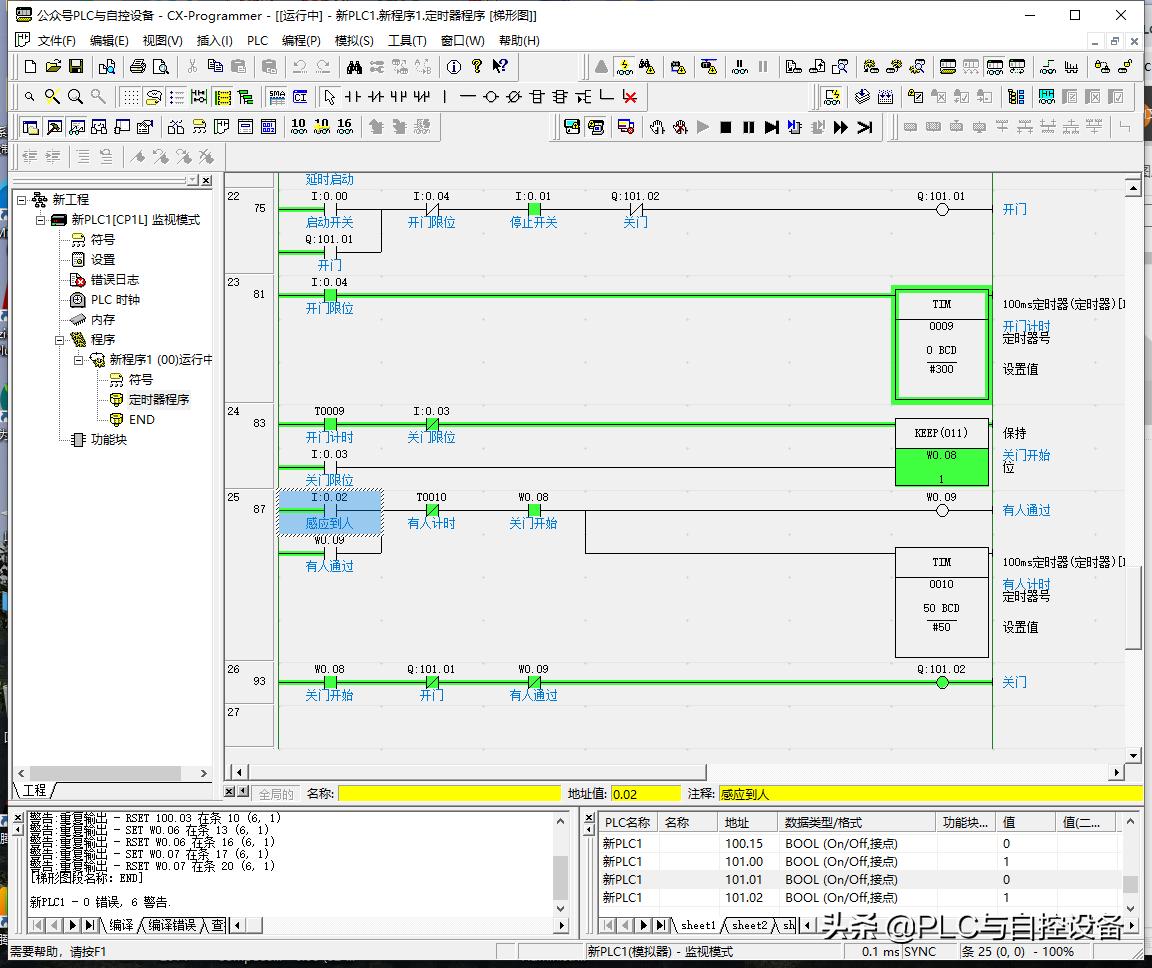Image resolution: width=1152 pixels, height=968 pixels.
Task: Click the 注释 field showing 感应到人
Action: pos(931,794)
